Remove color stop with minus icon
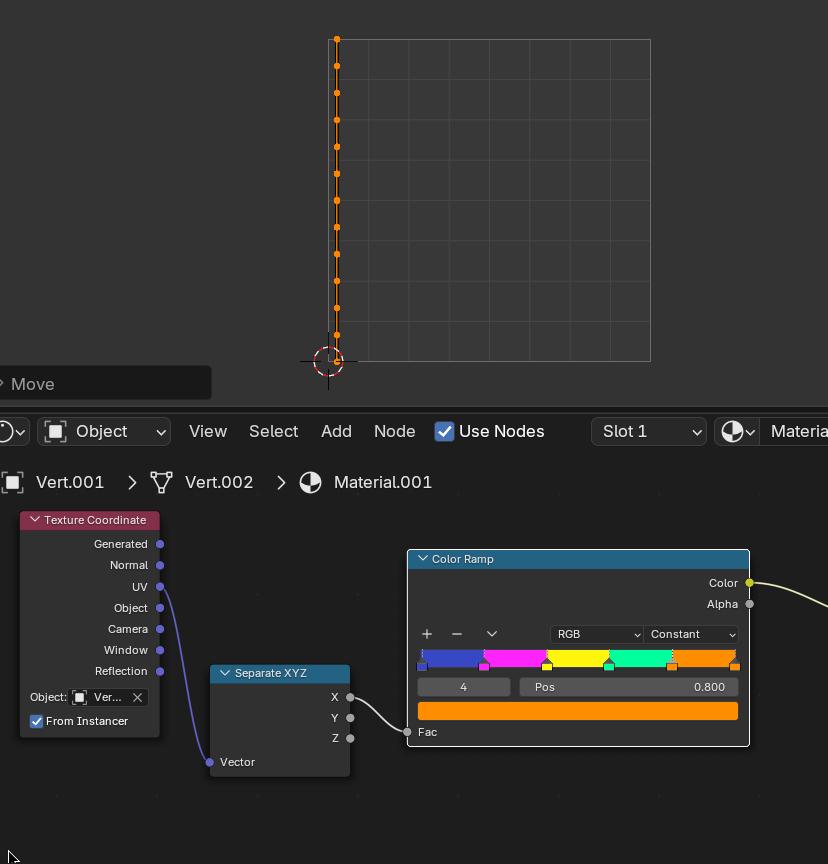Screen dimensions: 828x864 pos(457,634)
